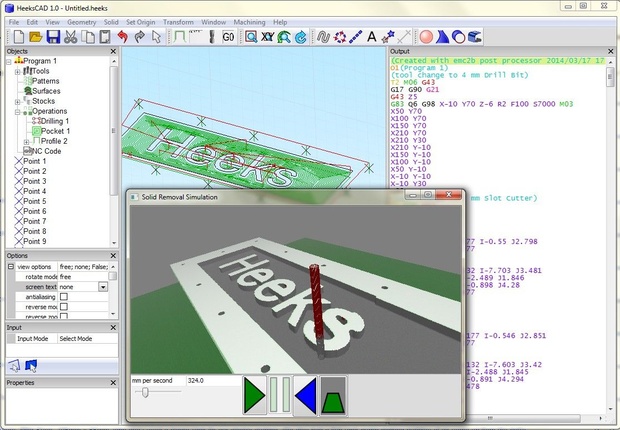Screen dimensions: 620x430
Task: Open the File menu
Action: [14, 22]
